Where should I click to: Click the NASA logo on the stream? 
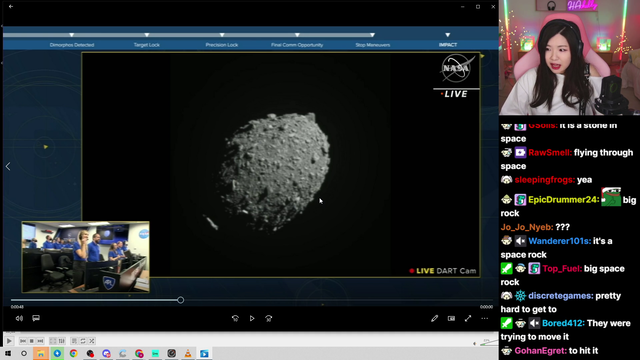456,68
